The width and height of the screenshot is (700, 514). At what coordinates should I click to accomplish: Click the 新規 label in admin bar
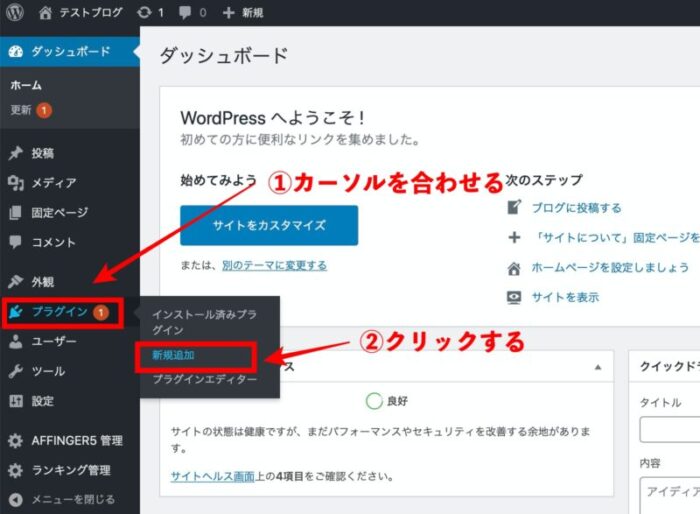tap(252, 13)
